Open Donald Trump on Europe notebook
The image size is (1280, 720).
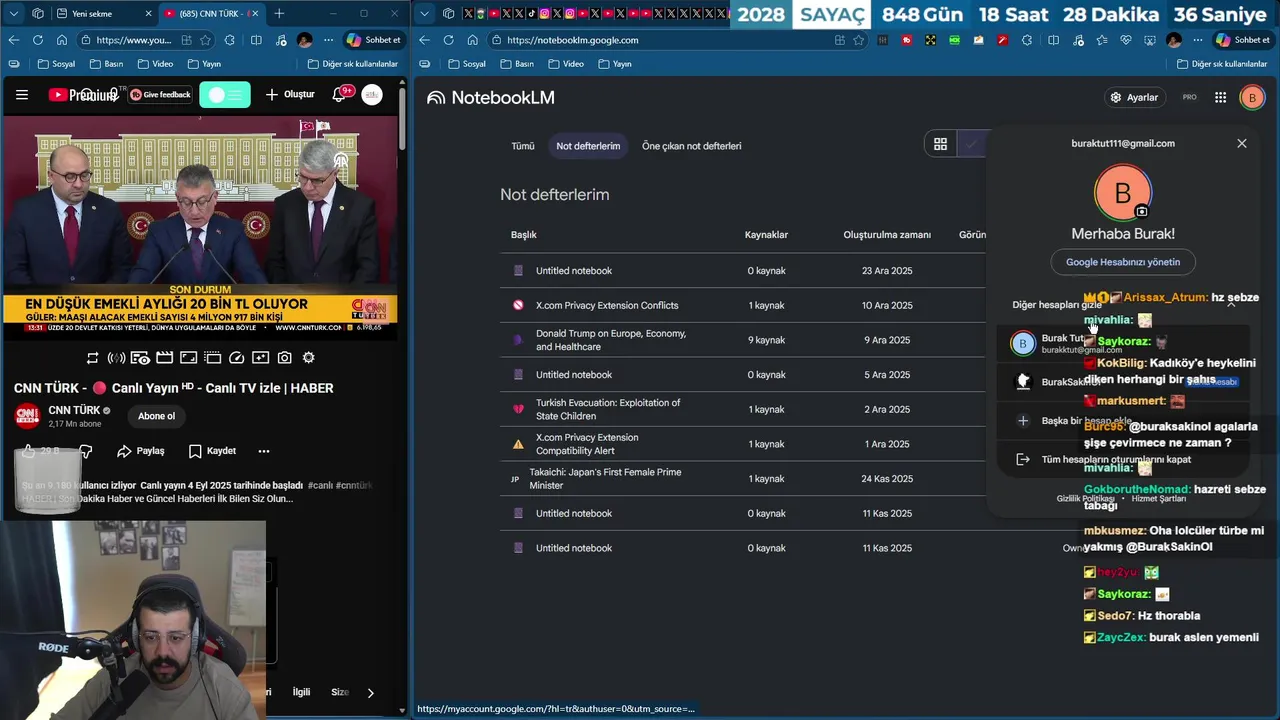coord(611,340)
